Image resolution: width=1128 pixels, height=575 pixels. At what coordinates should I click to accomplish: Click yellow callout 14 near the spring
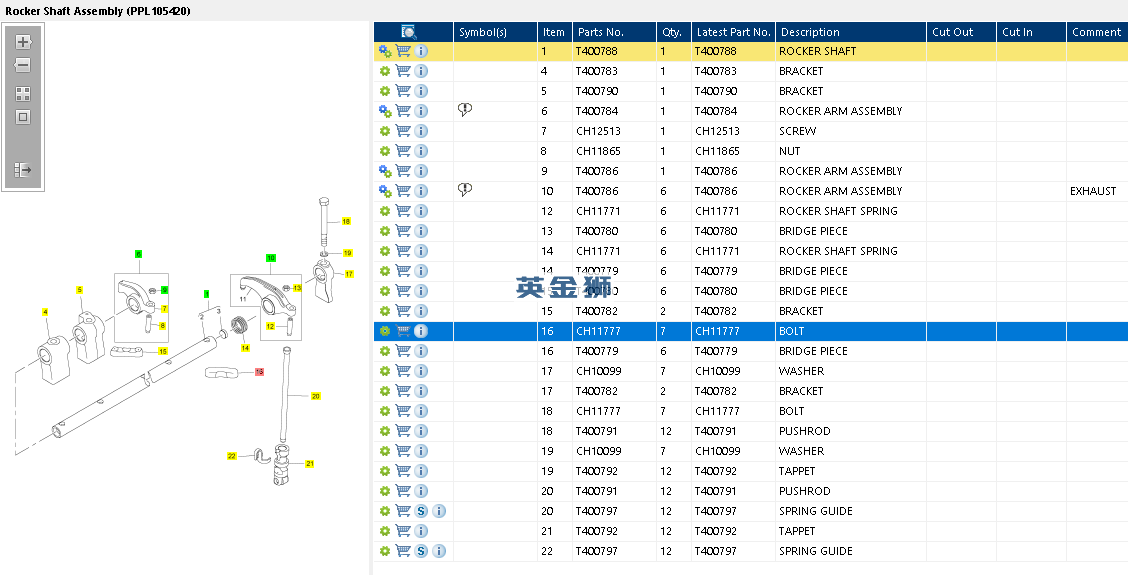pos(245,348)
